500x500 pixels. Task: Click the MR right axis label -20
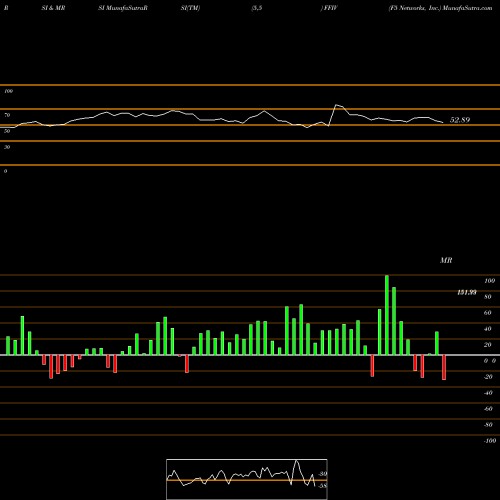488,377
